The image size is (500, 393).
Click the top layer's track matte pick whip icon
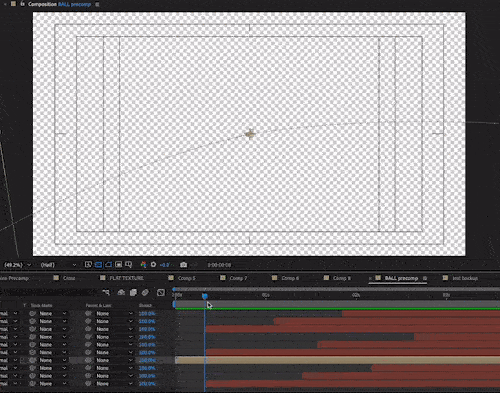click(32, 314)
